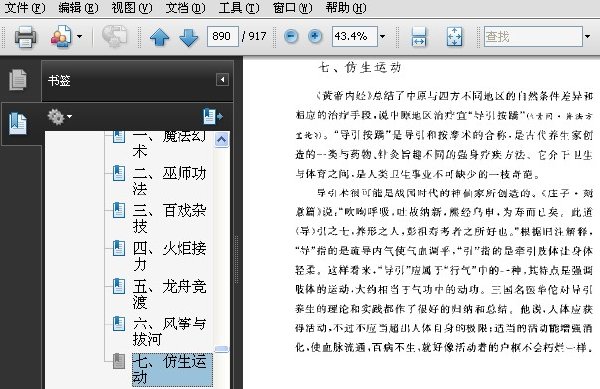Screen dimensions: 600x389
Task: Open the 窗口(W) menu
Action: point(293,8)
